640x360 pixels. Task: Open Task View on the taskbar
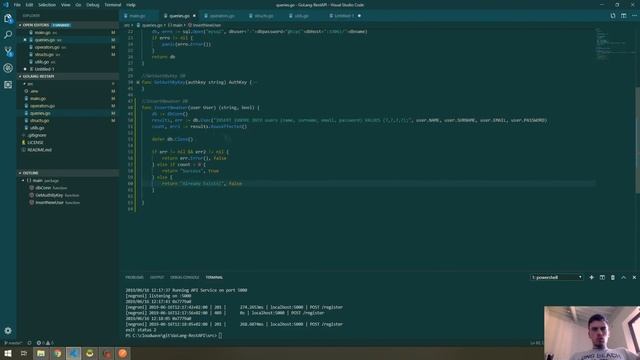pos(24,353)
